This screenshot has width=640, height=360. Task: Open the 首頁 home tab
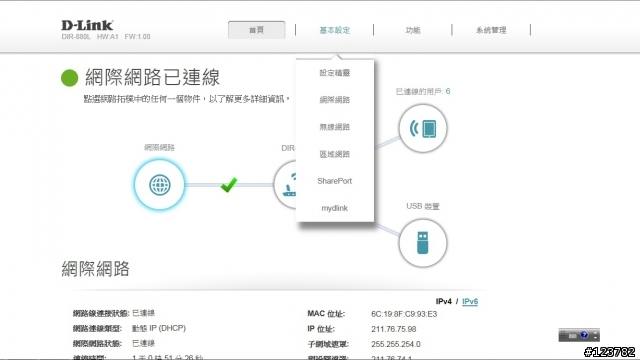click(x=256, y=30)
